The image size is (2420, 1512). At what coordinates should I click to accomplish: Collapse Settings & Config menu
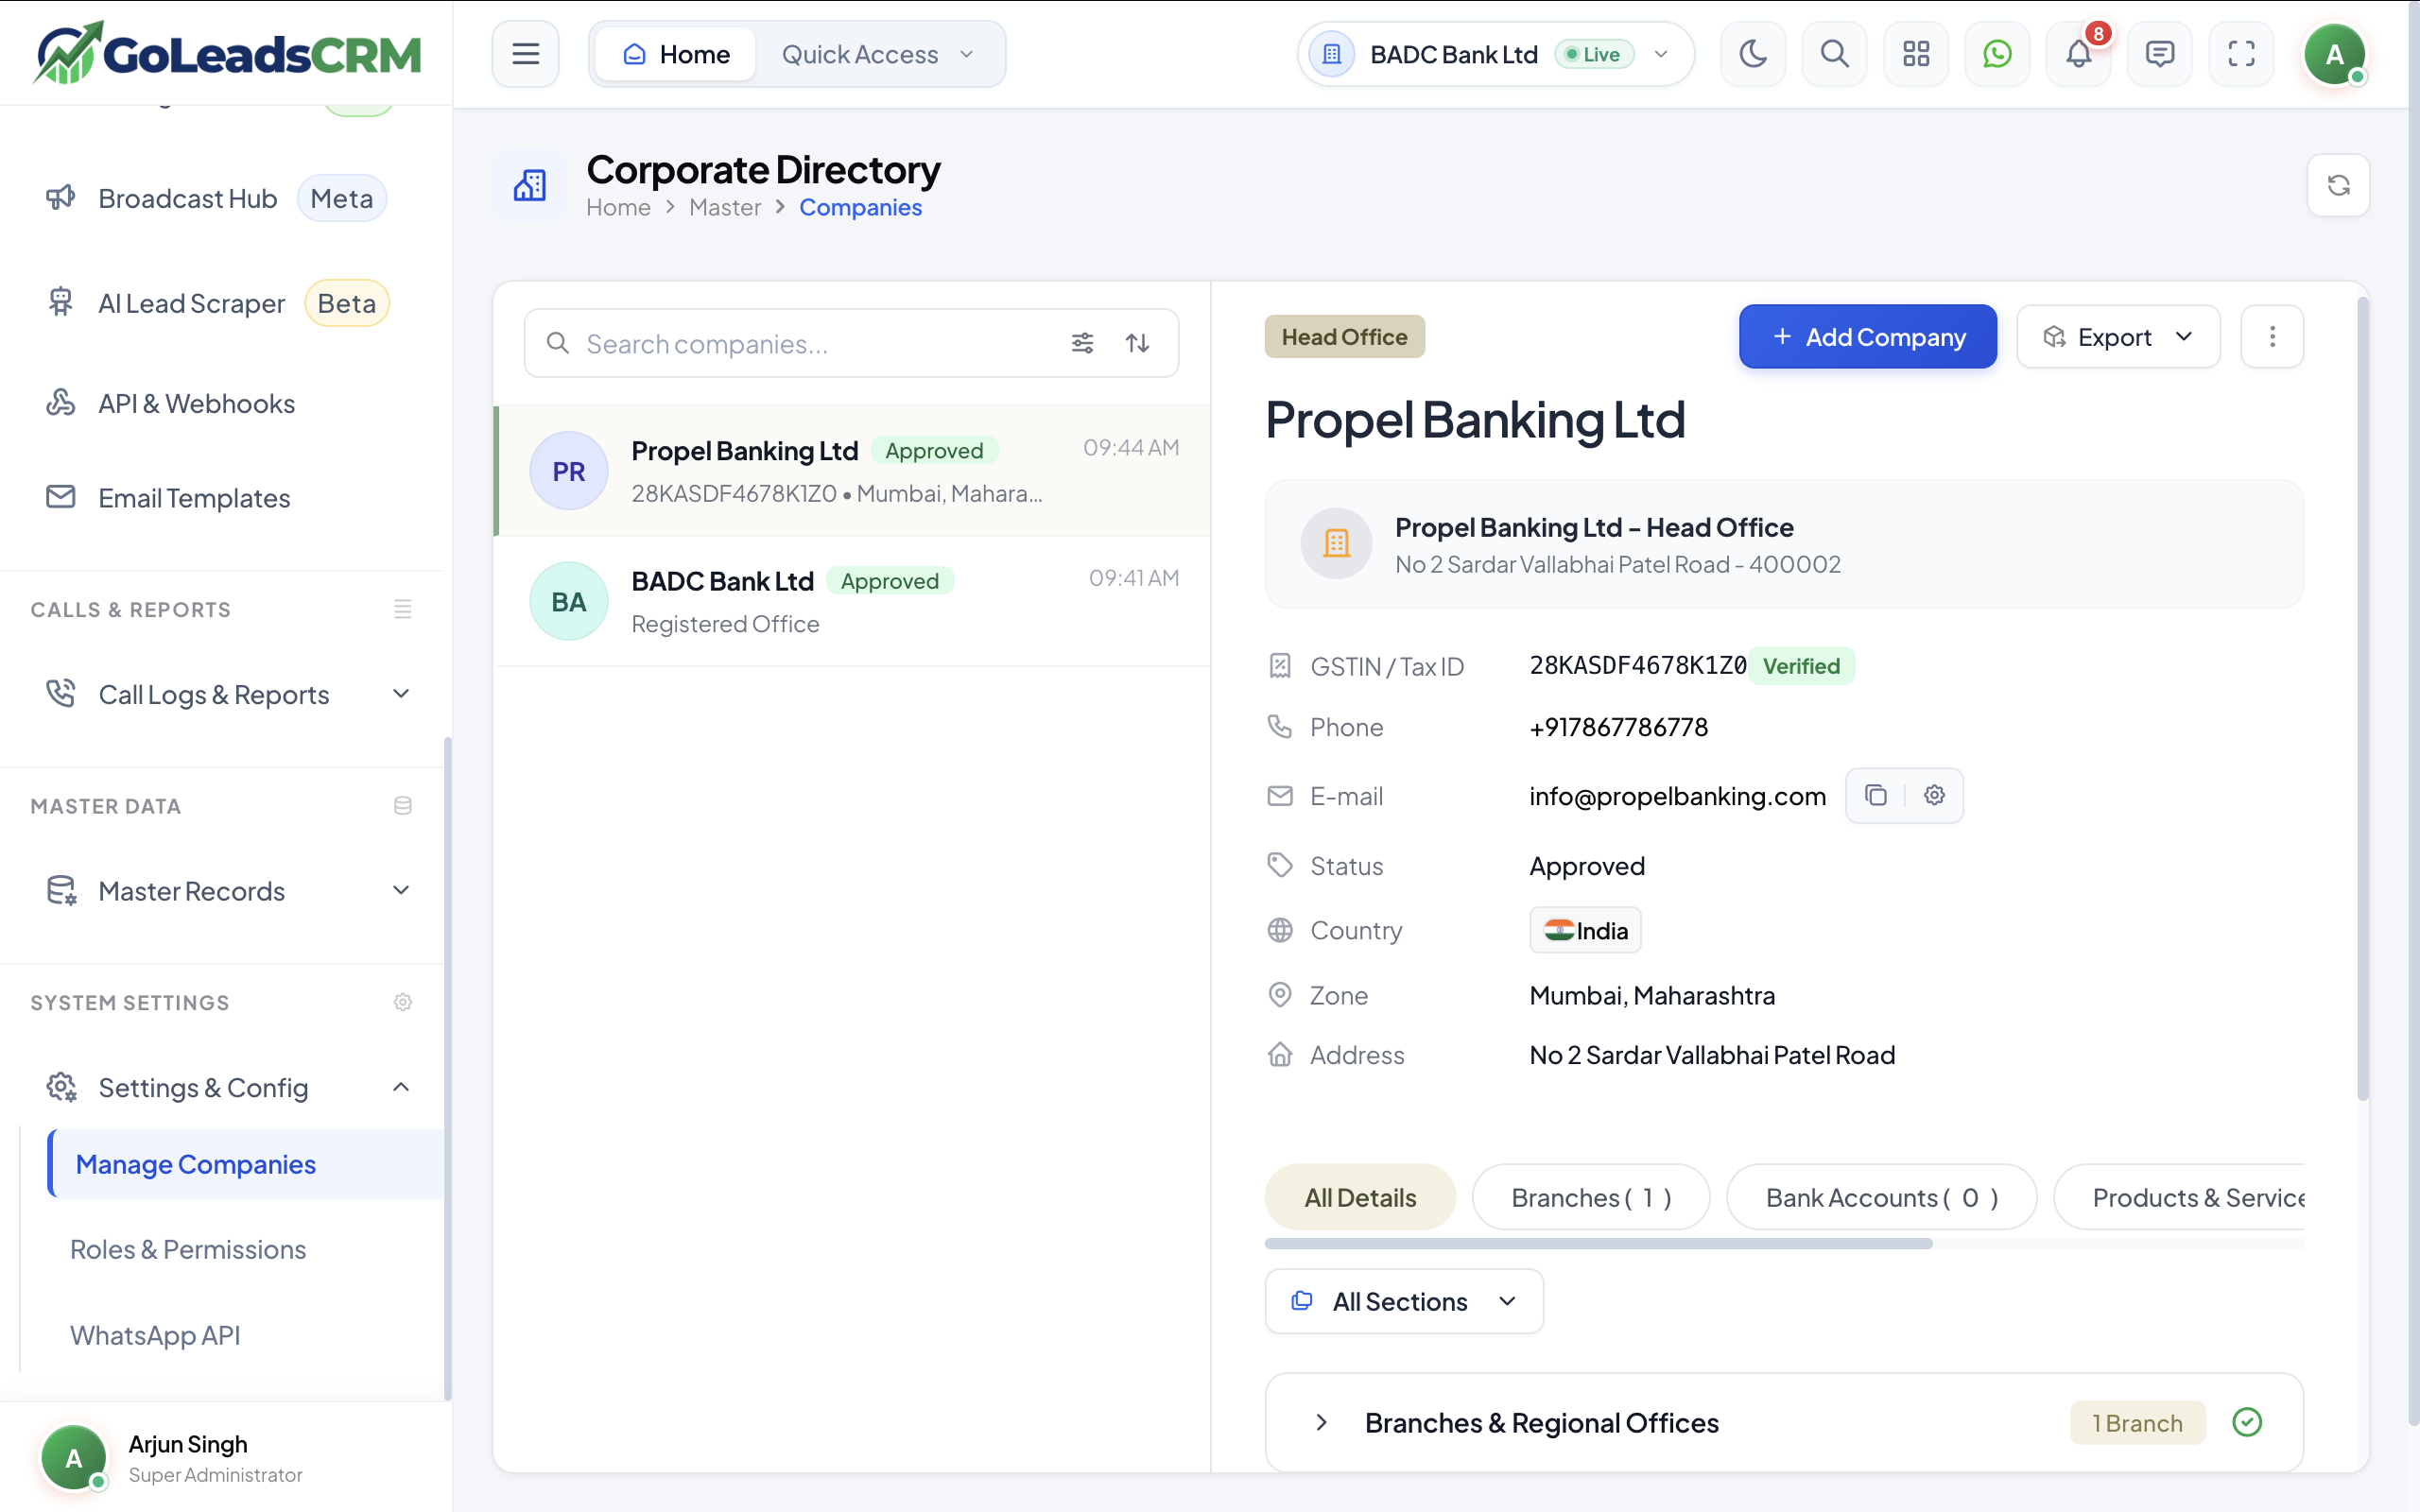point(228,1087)
